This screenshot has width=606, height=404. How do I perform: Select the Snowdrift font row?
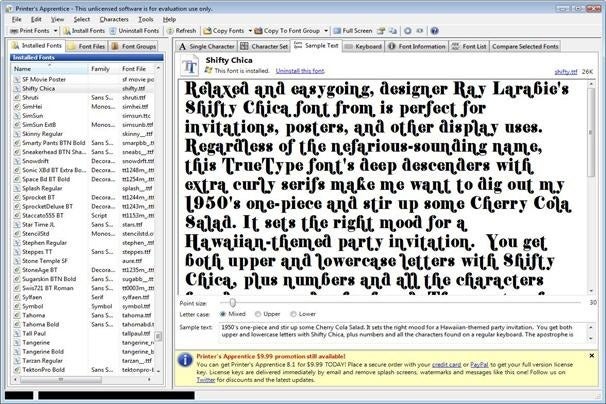[x=83, y=161]
